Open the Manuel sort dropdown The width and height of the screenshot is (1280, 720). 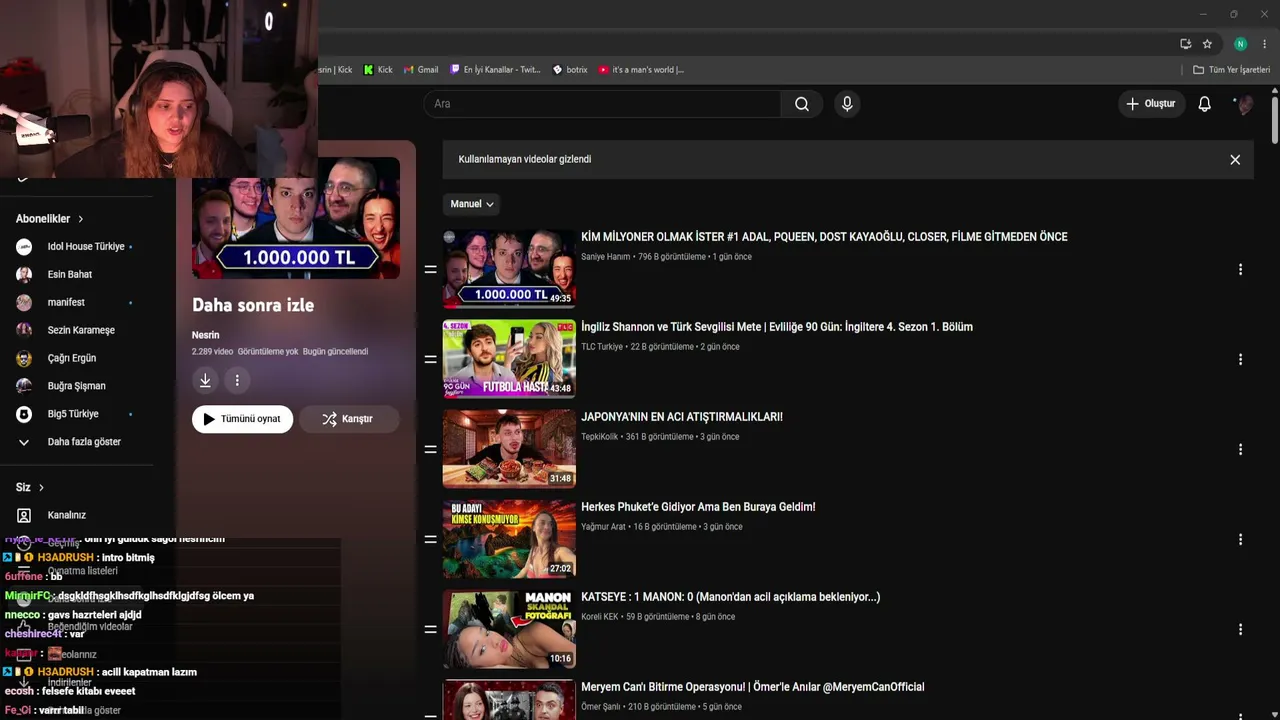point(471,204)
